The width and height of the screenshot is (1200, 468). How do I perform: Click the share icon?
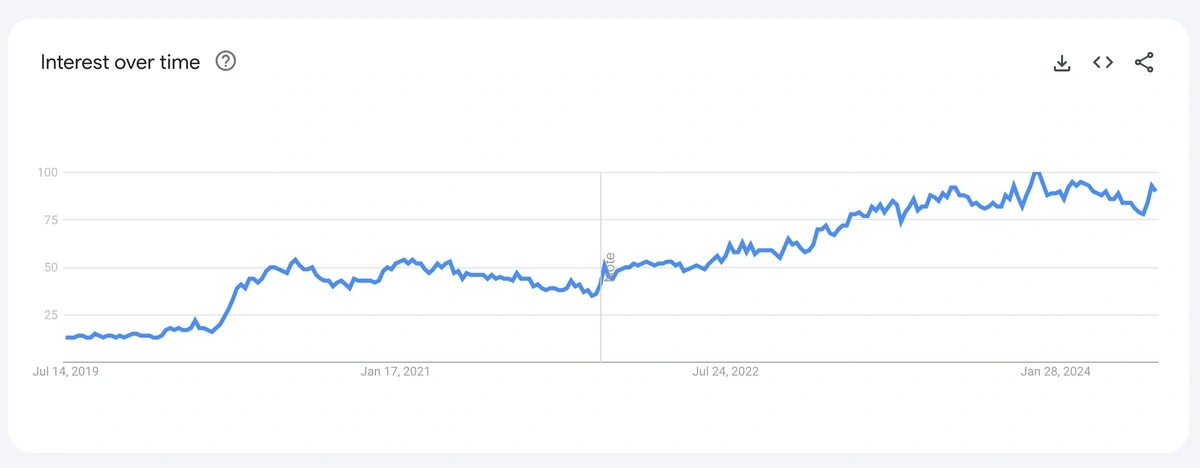pos(1144,62)
